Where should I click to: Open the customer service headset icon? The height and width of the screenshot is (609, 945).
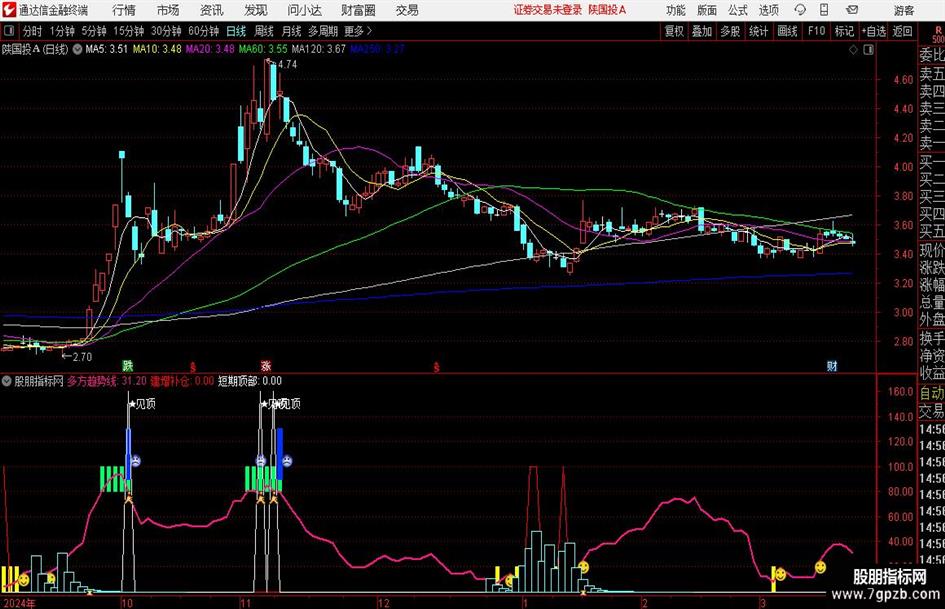point(800,10)
